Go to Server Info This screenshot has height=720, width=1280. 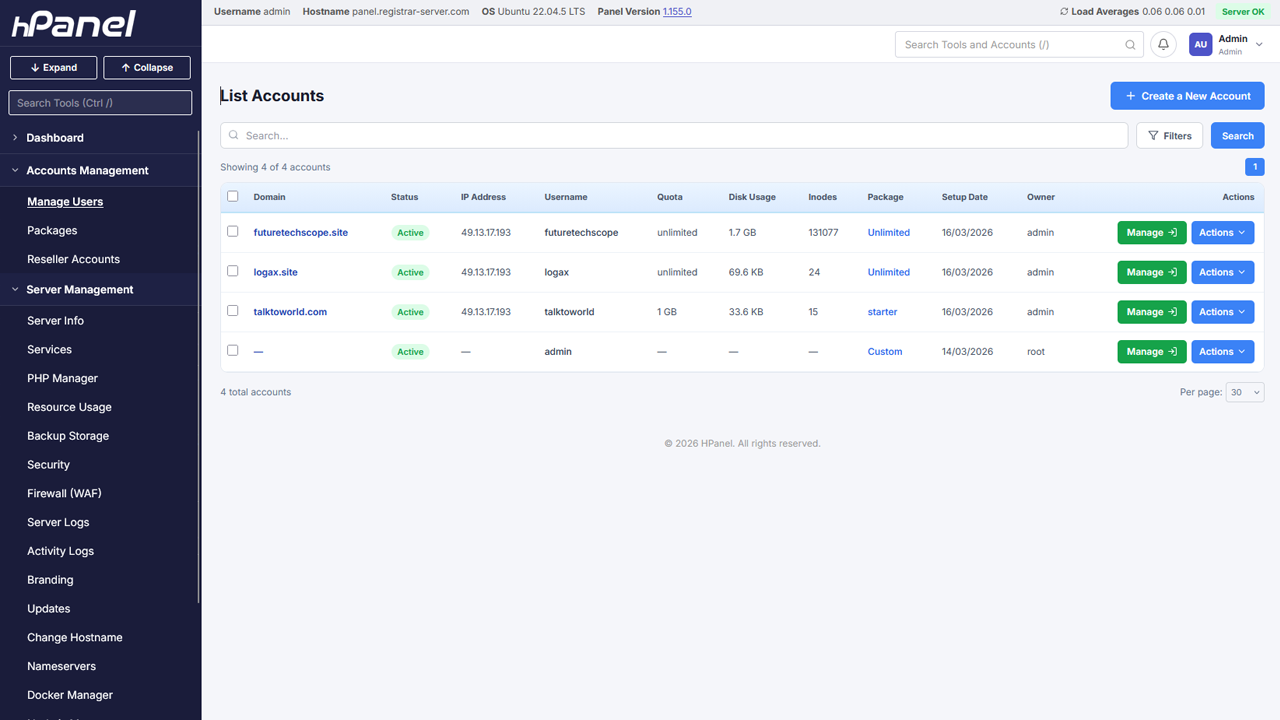pos(55,321)
